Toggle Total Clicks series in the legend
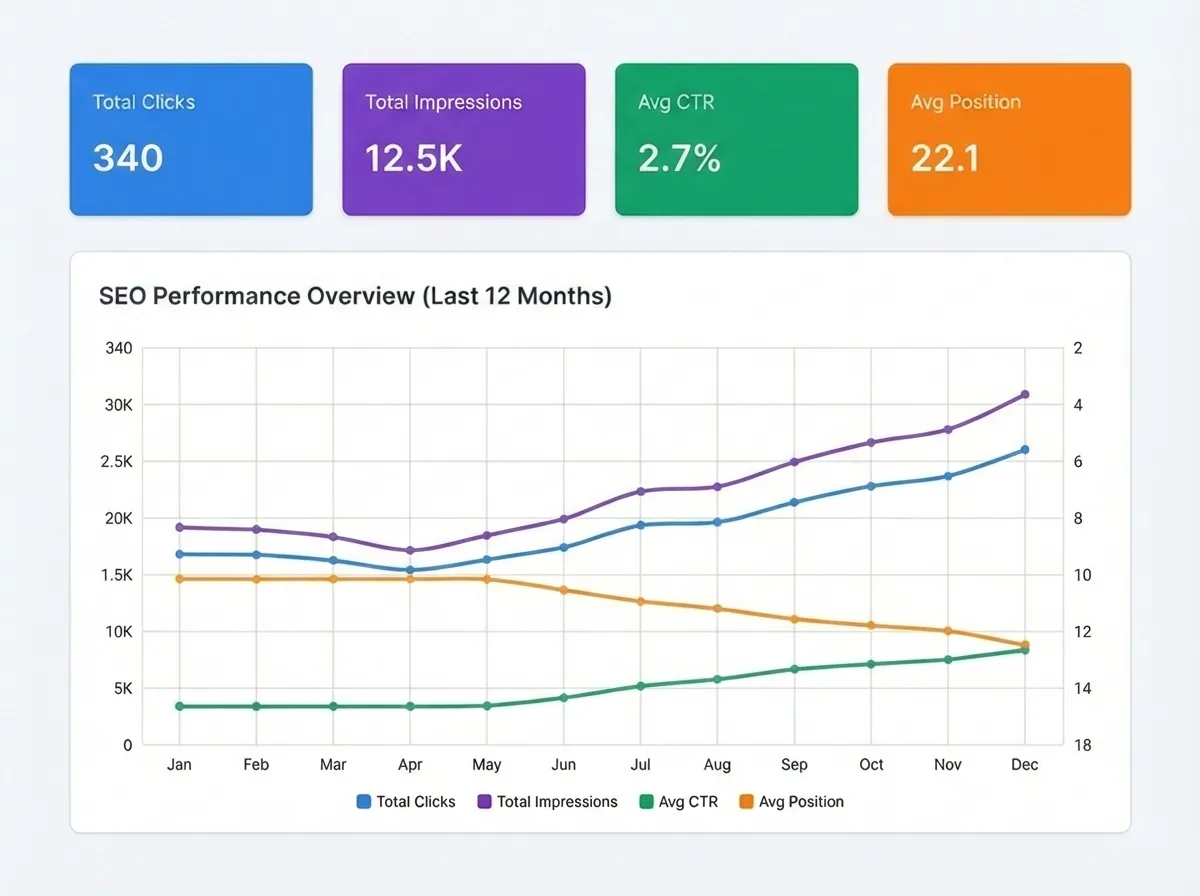 pos(406,801)
